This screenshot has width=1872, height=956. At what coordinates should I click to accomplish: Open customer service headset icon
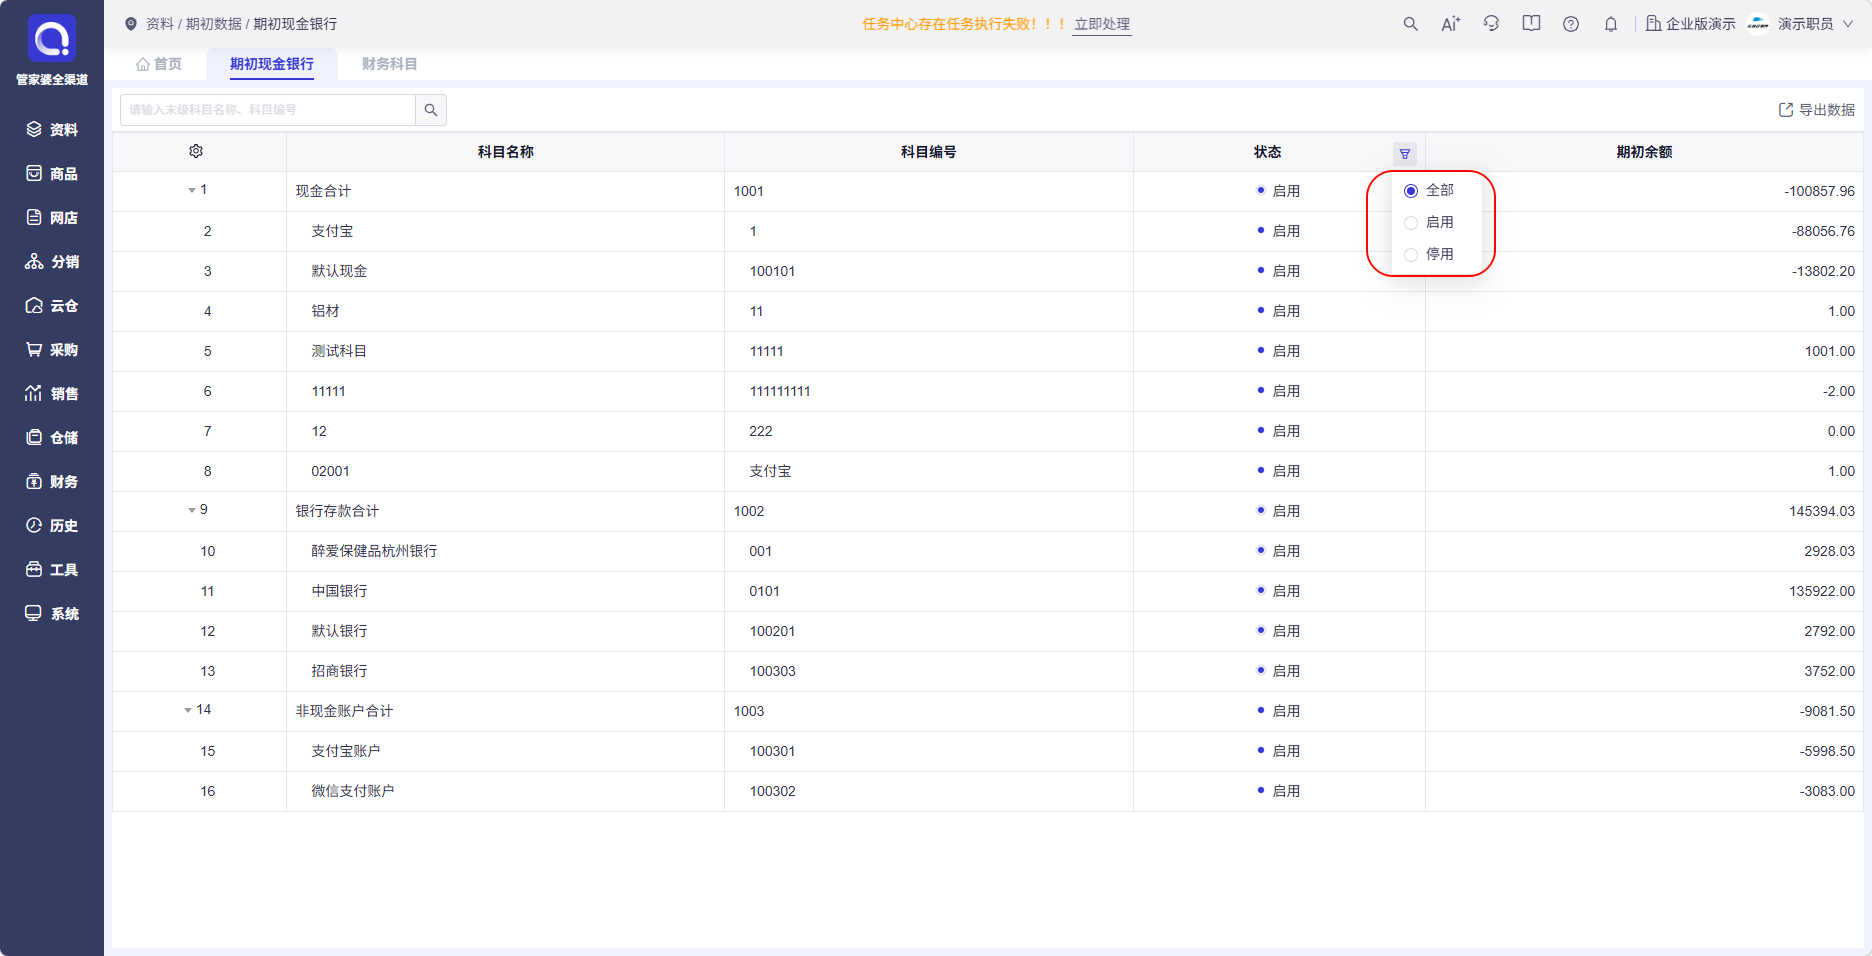1491,24
